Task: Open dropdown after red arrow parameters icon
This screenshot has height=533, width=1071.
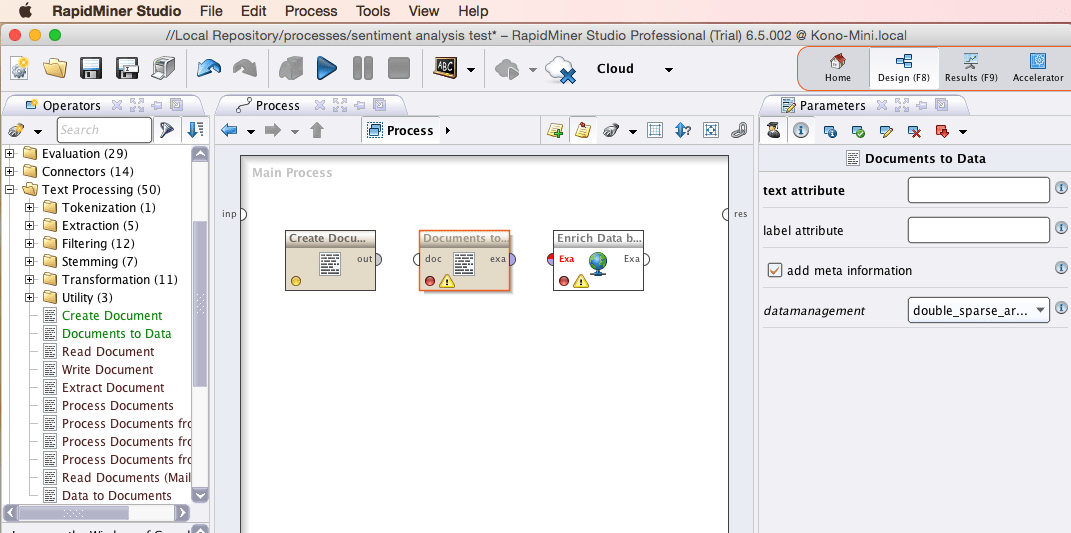Action: [x=963, y=131]
